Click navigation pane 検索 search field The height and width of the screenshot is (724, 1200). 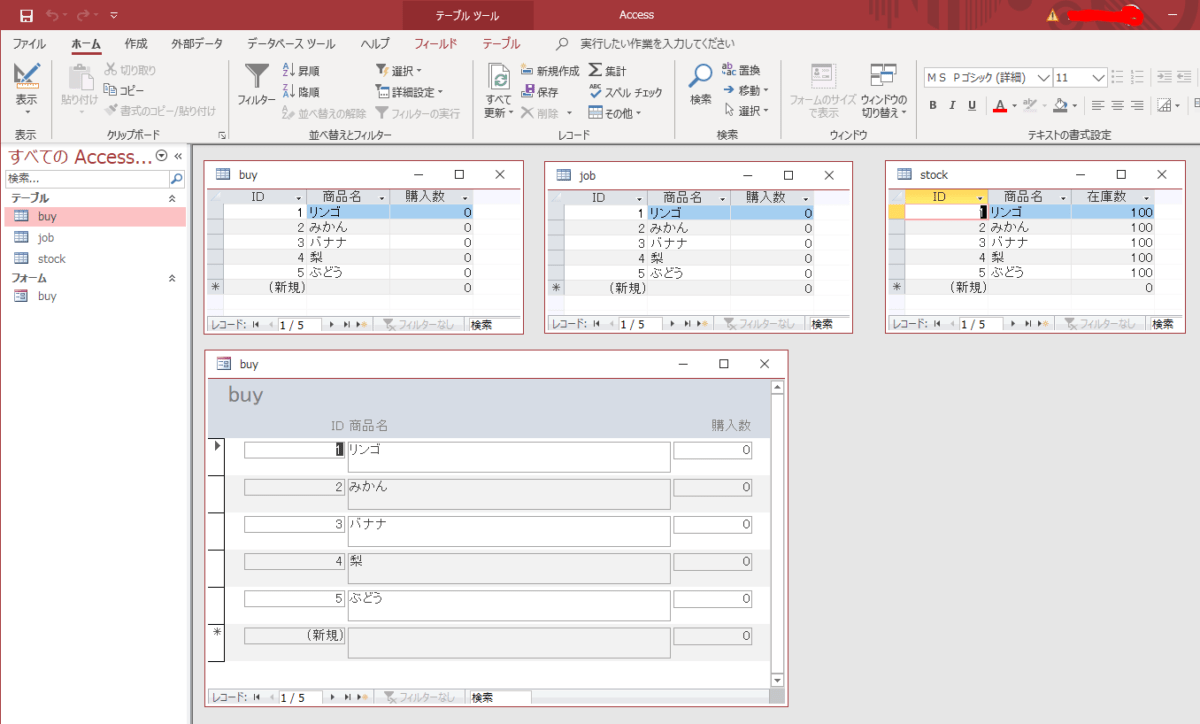[x=87, y=179]
